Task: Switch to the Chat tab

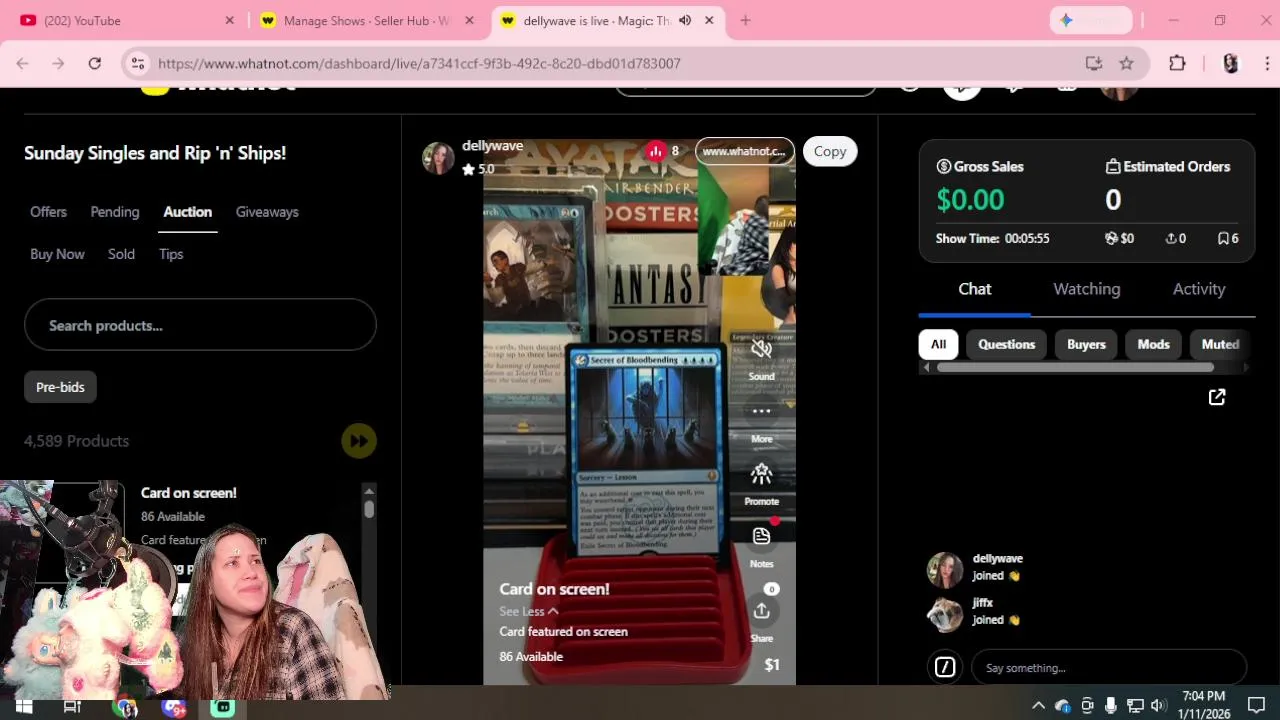Action: tap(975, 289)
